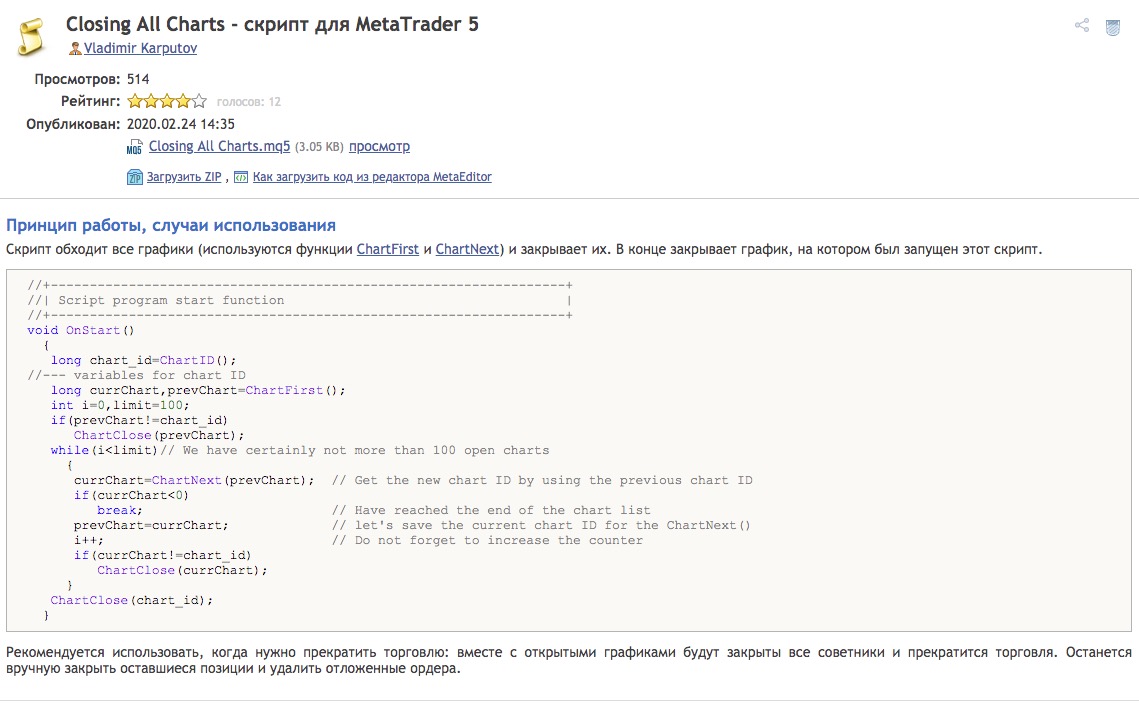Click while(i<limit) code line

point(104,450)
